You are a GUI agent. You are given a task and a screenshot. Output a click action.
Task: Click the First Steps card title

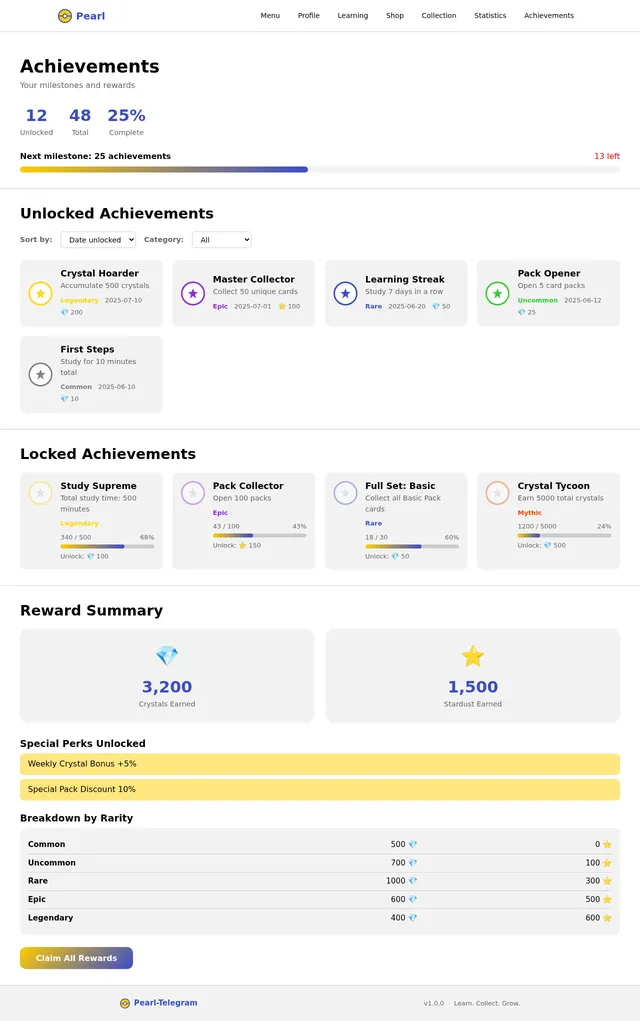click(87, 350)
